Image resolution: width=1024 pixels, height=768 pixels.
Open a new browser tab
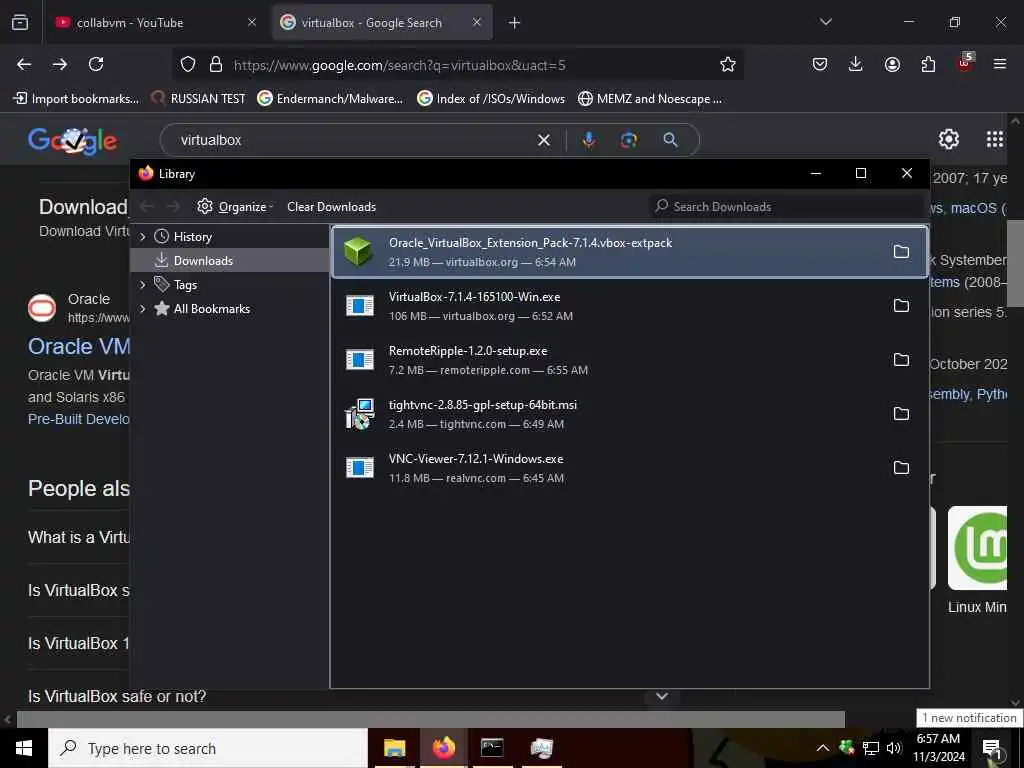(515, 23)
